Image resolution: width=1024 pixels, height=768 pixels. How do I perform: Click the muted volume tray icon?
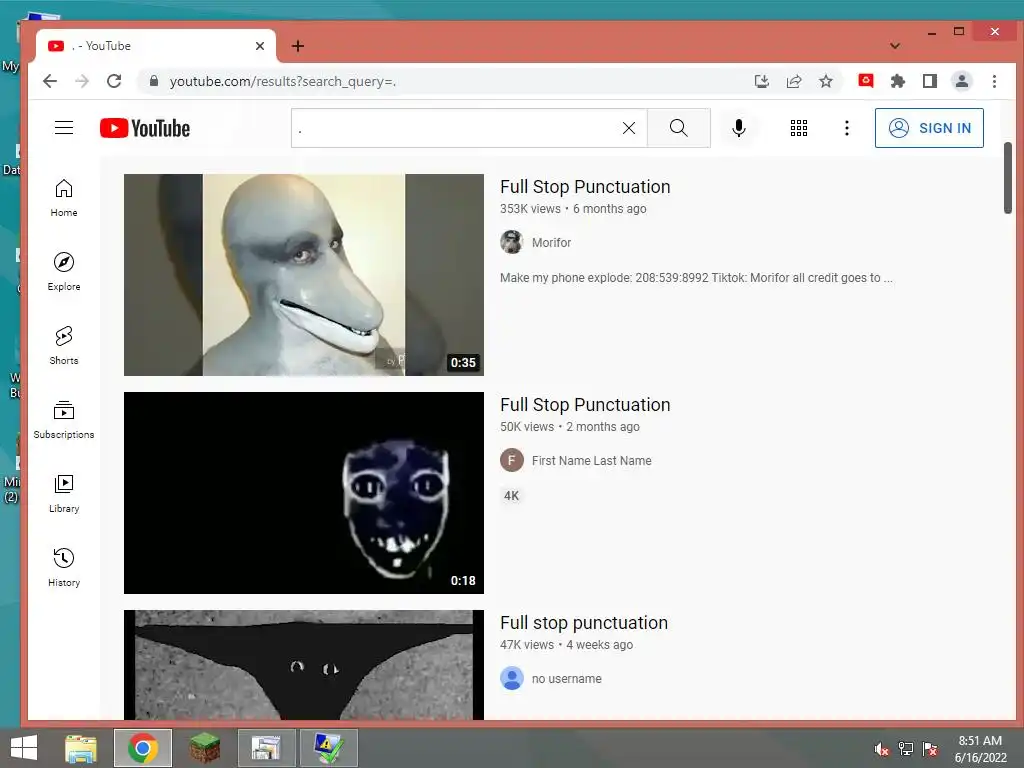tap(882, 749)
